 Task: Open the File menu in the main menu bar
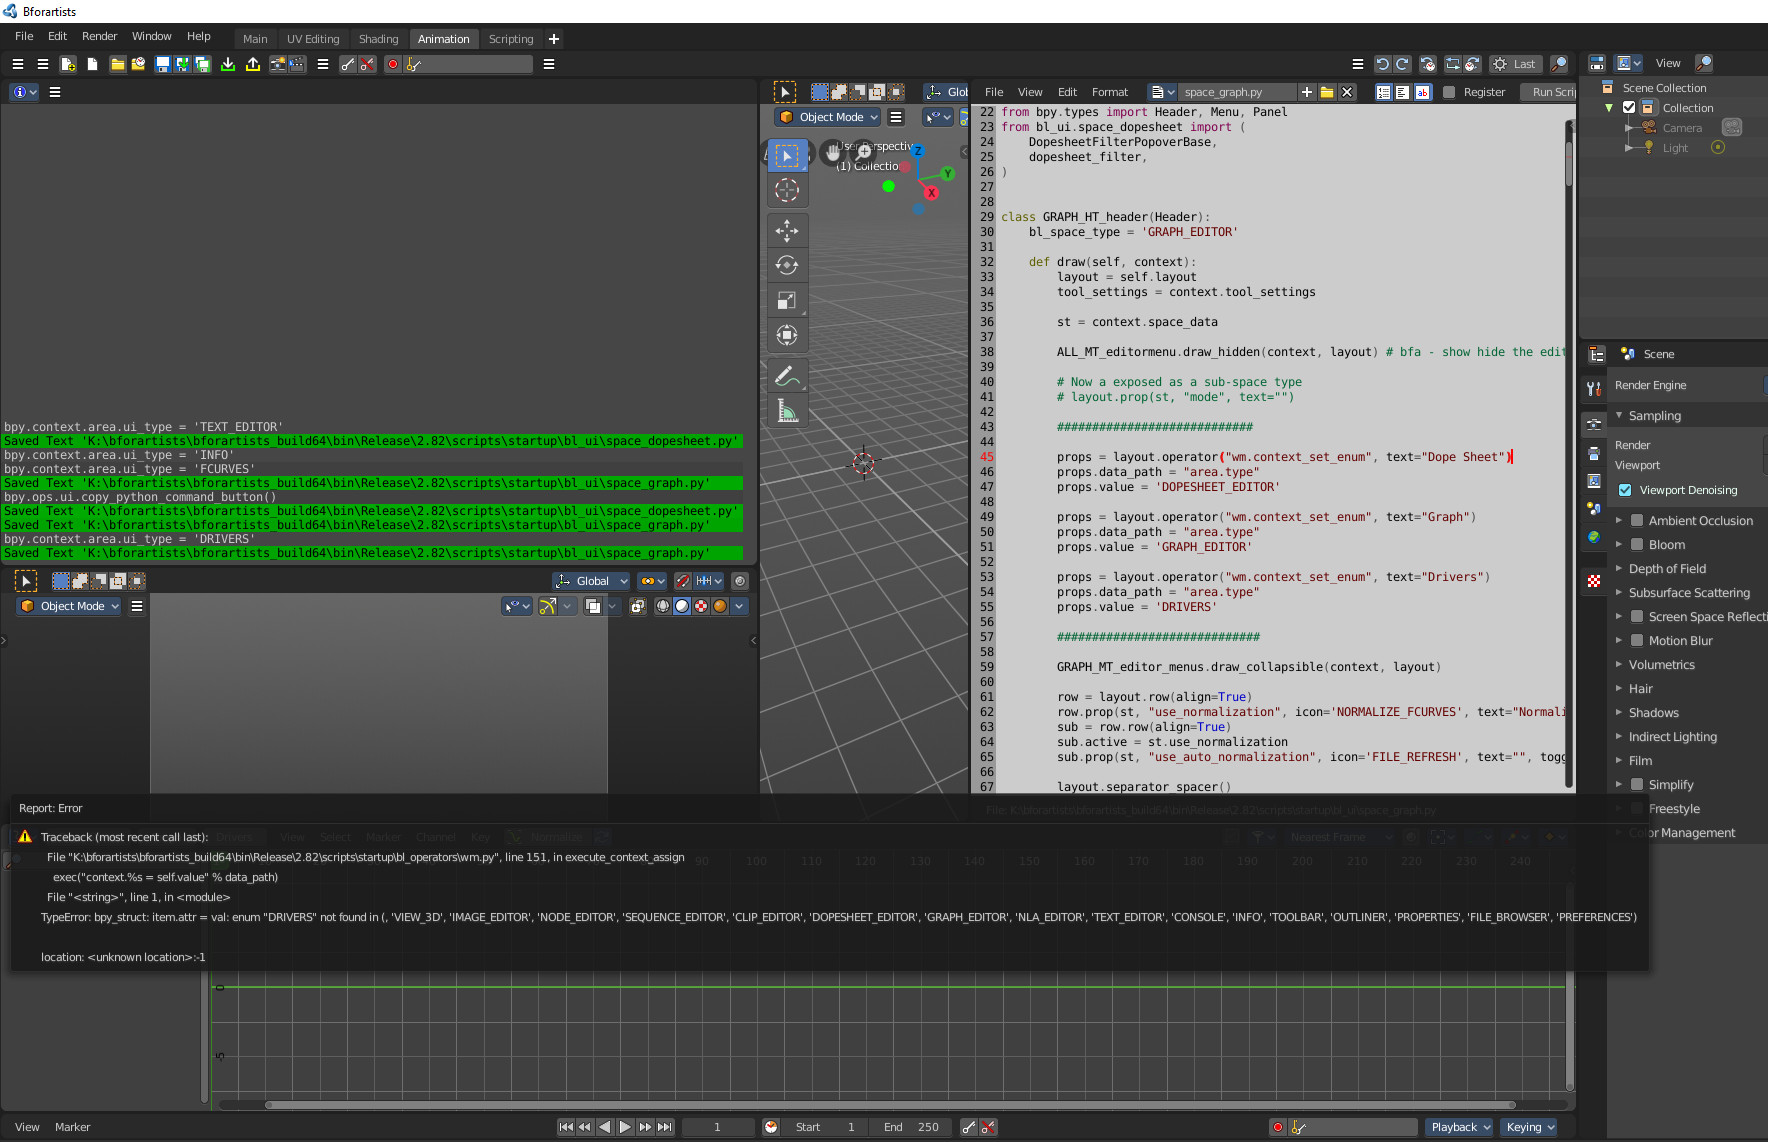(x=24, y=36)
